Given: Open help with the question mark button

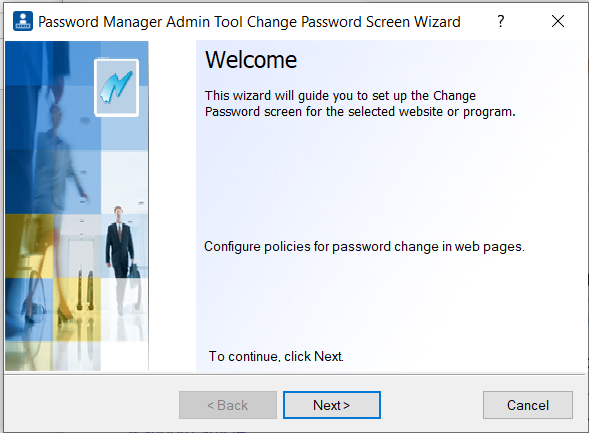Looking at the screenshot, I should pyautogui.click(x=500, y=21).
